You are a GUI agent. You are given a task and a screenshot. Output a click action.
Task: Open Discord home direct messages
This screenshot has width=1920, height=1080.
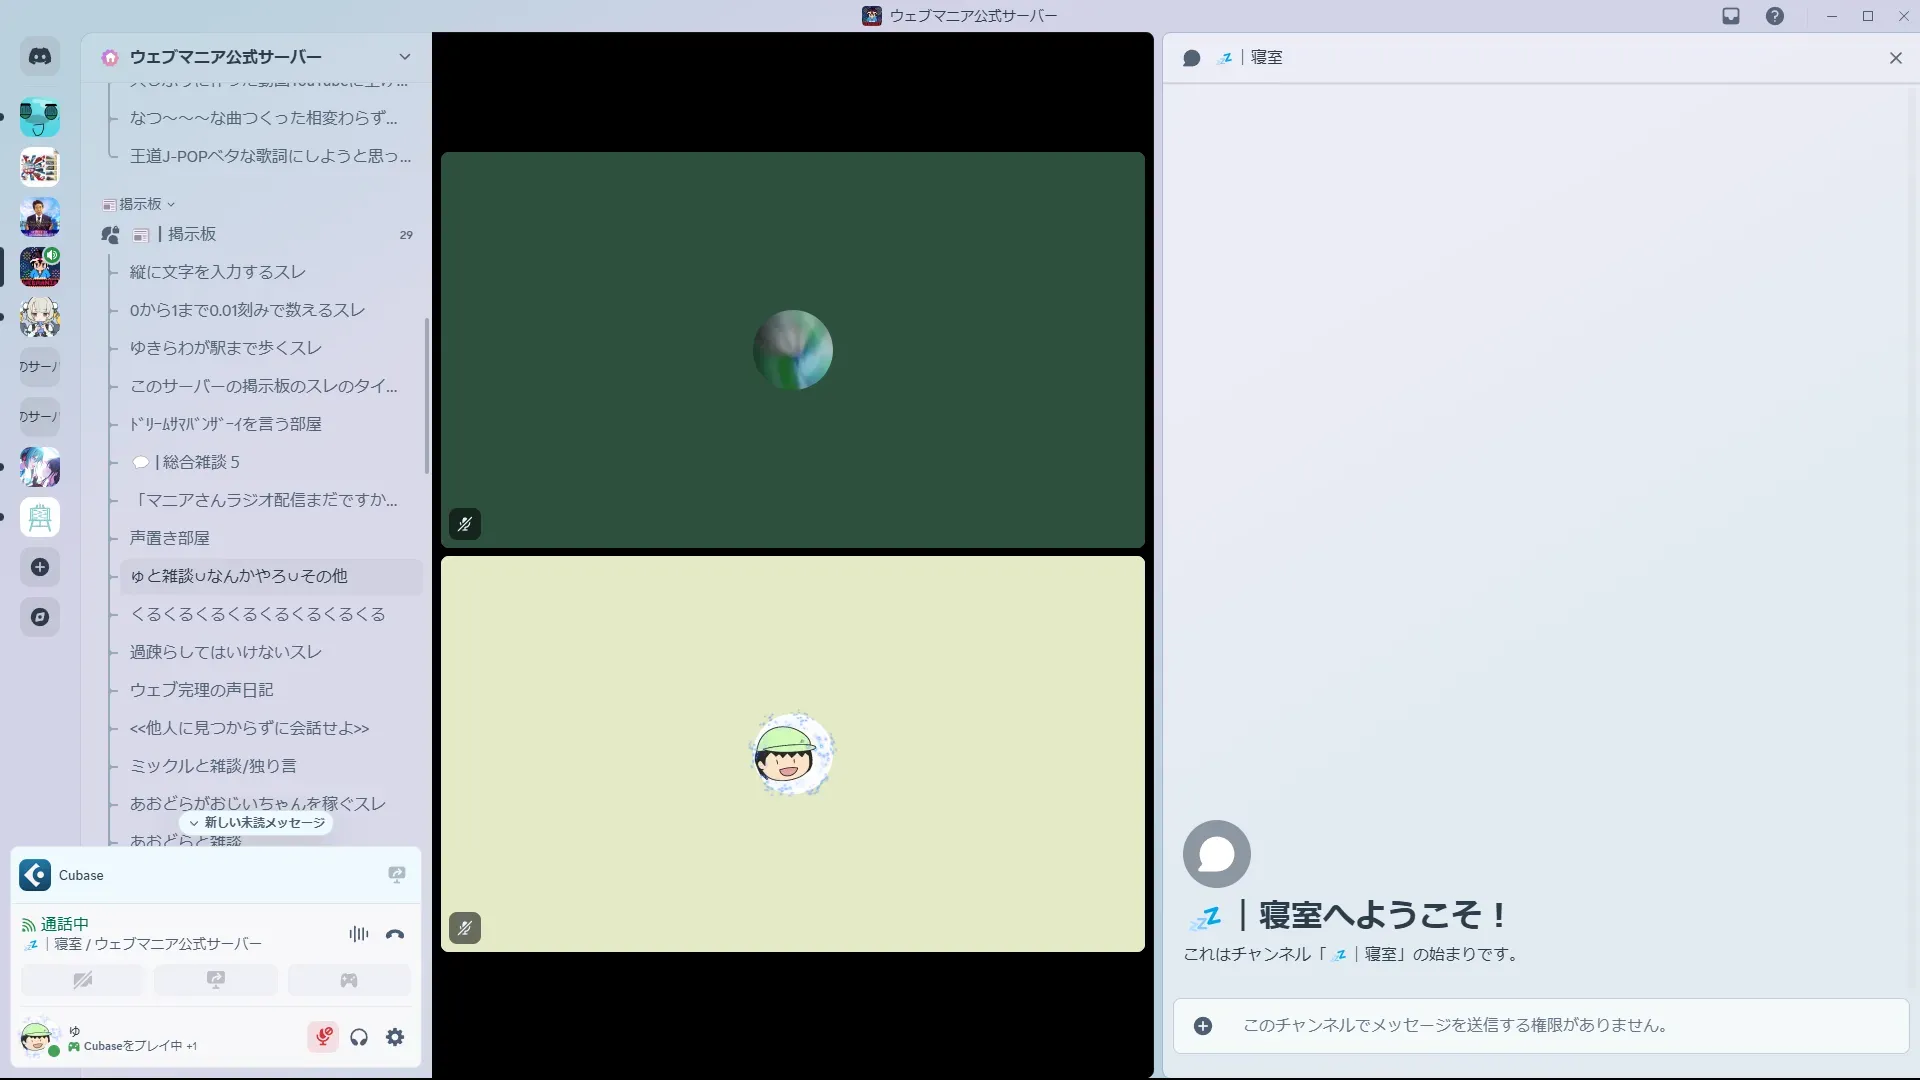[x=40, y=57]
